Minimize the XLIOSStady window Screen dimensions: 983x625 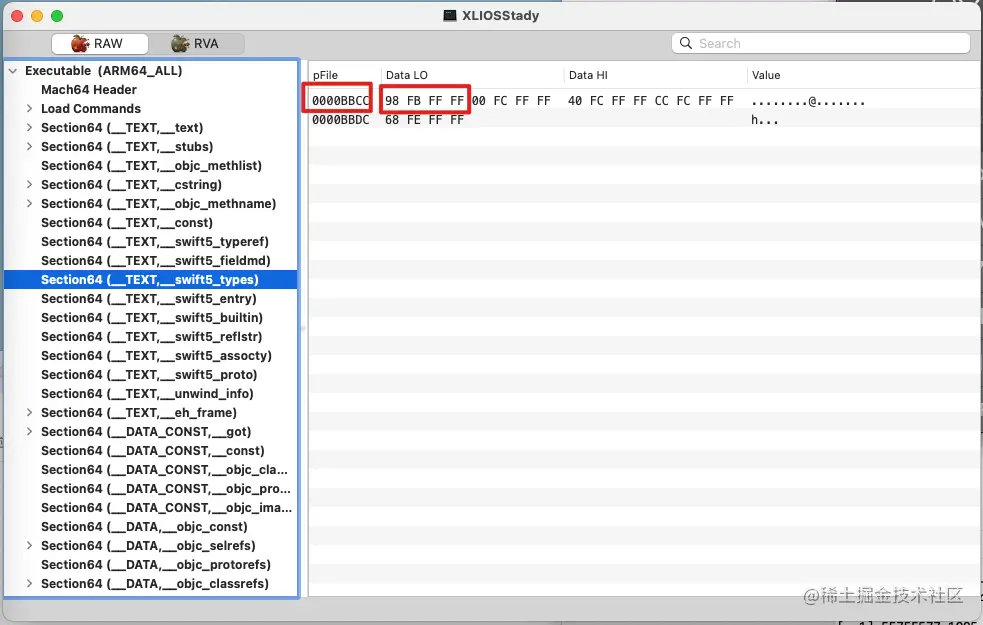coord(37,16)
